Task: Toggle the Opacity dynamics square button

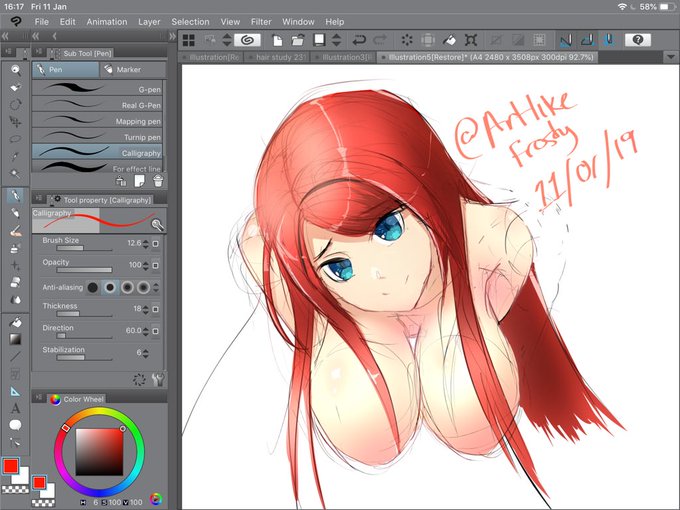Action: 155,265
